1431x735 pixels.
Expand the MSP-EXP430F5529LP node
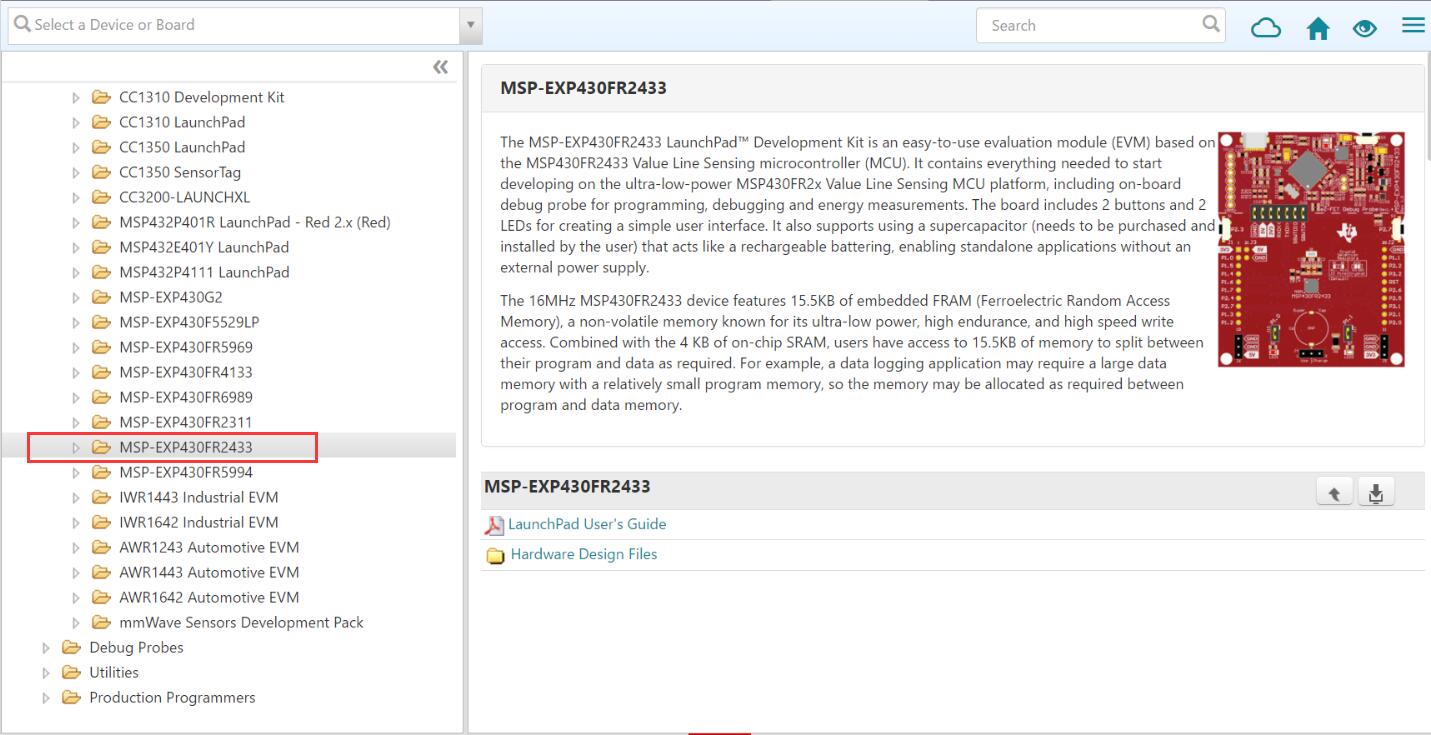point(76,322)
